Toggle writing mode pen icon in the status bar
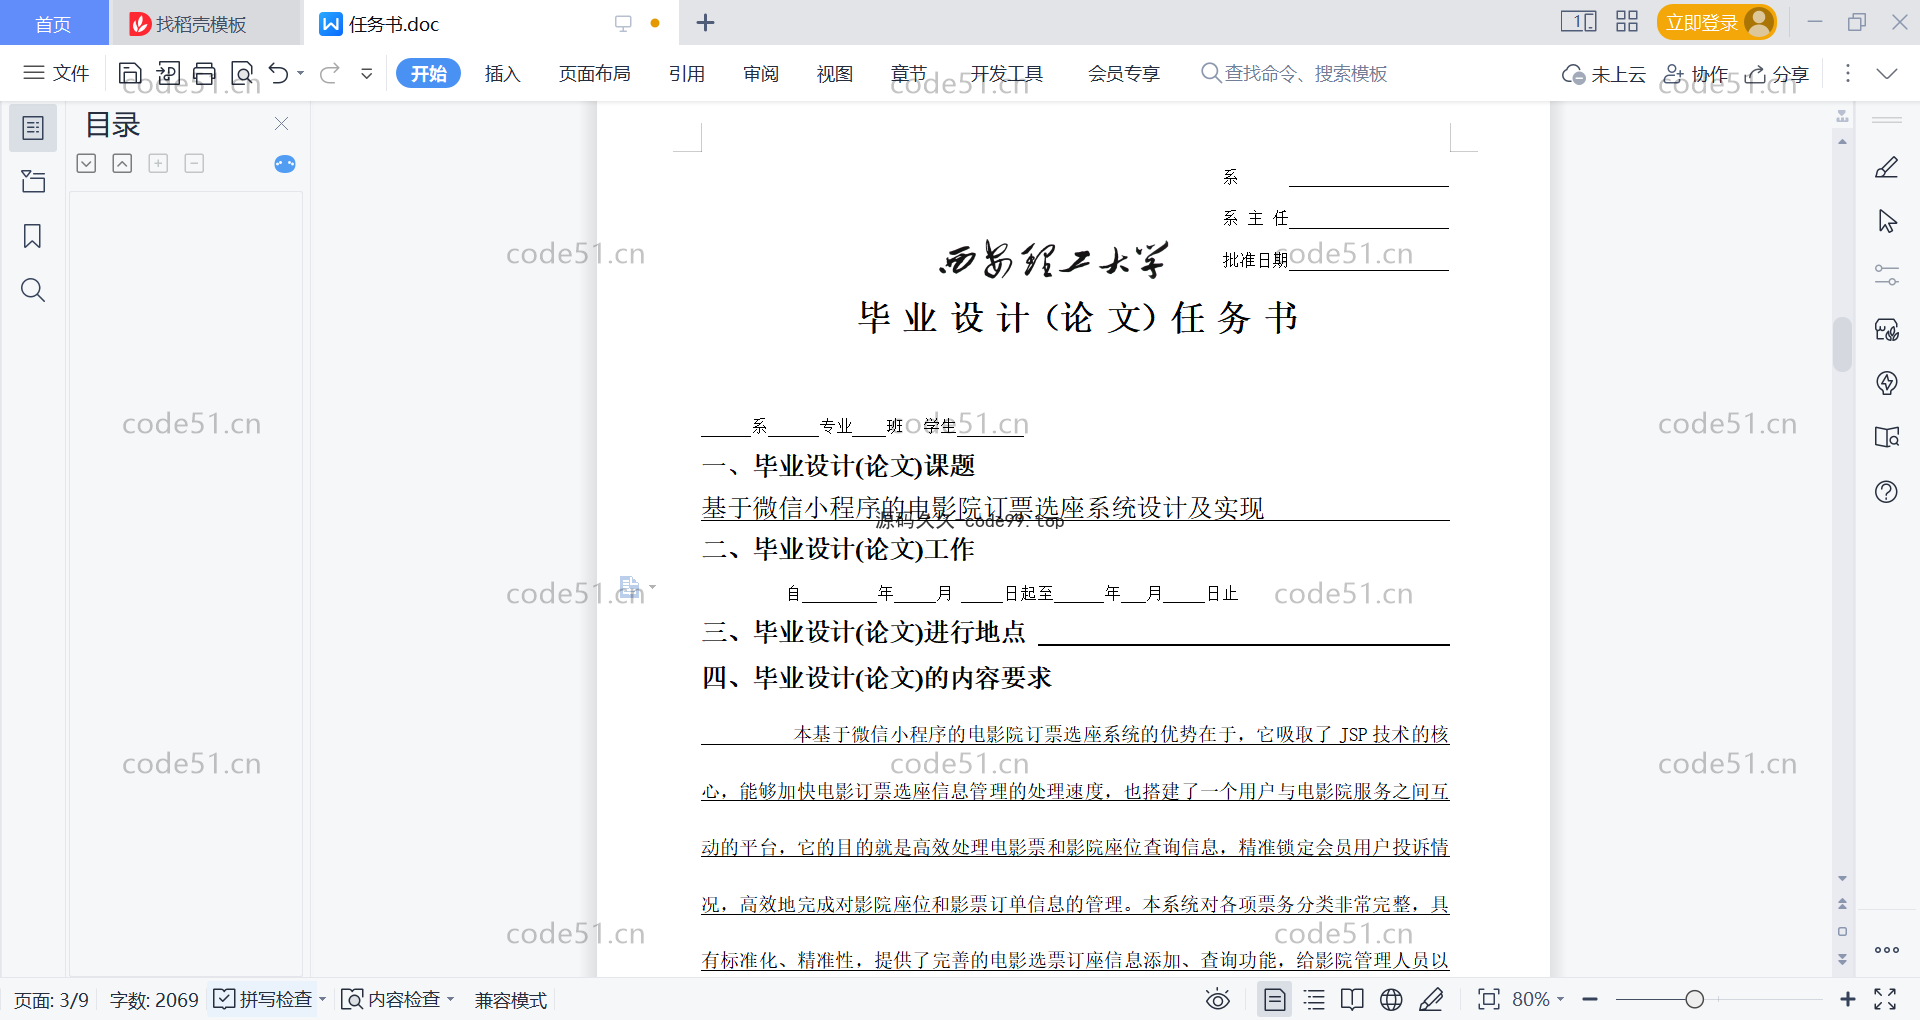 tap(1431, 999)
